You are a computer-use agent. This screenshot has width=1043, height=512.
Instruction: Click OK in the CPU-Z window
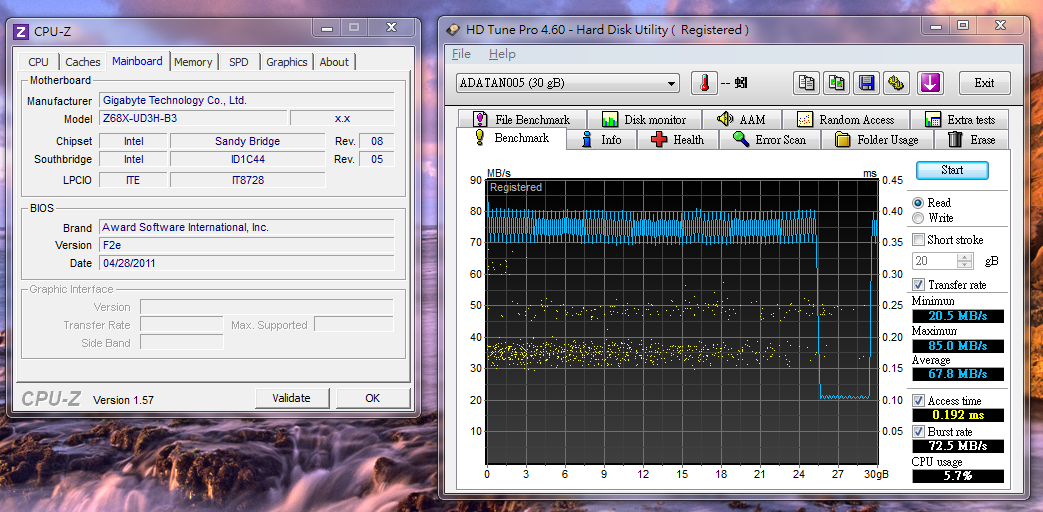pyautogui.click(x=372, y=398)
